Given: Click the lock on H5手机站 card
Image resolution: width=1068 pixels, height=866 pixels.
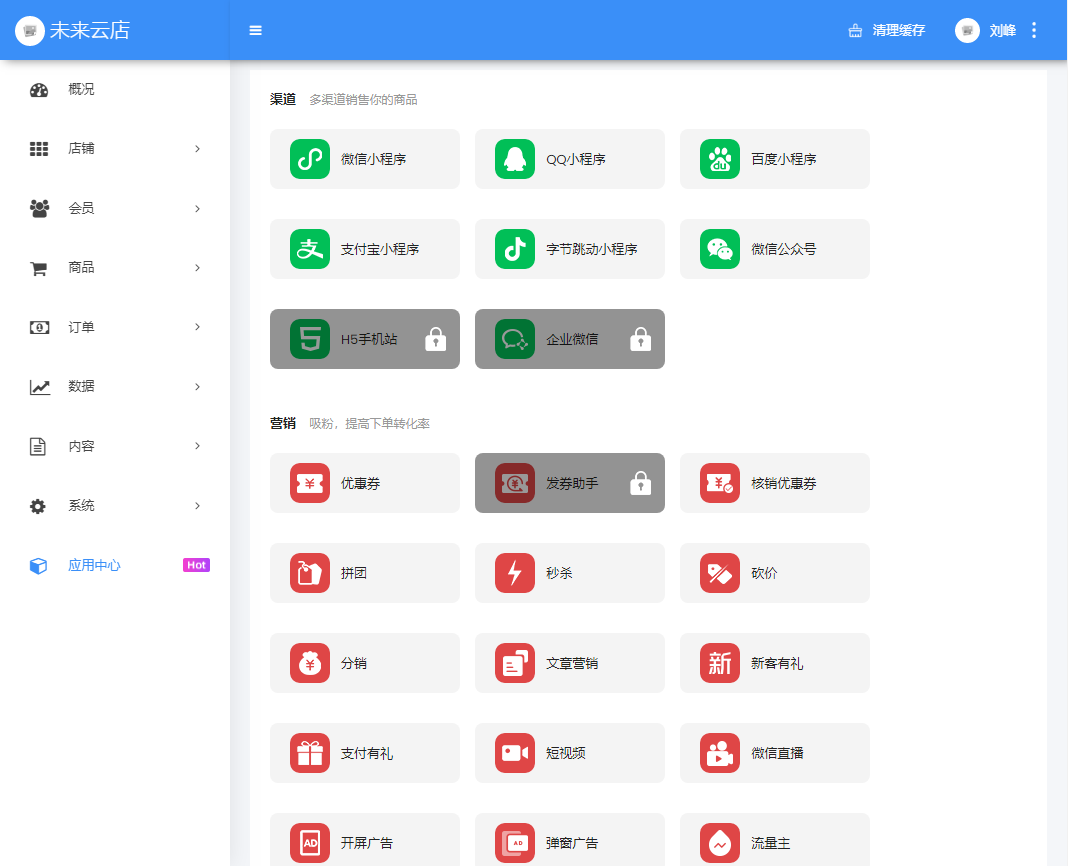Looking at the screenshot, I should (435, 340).
